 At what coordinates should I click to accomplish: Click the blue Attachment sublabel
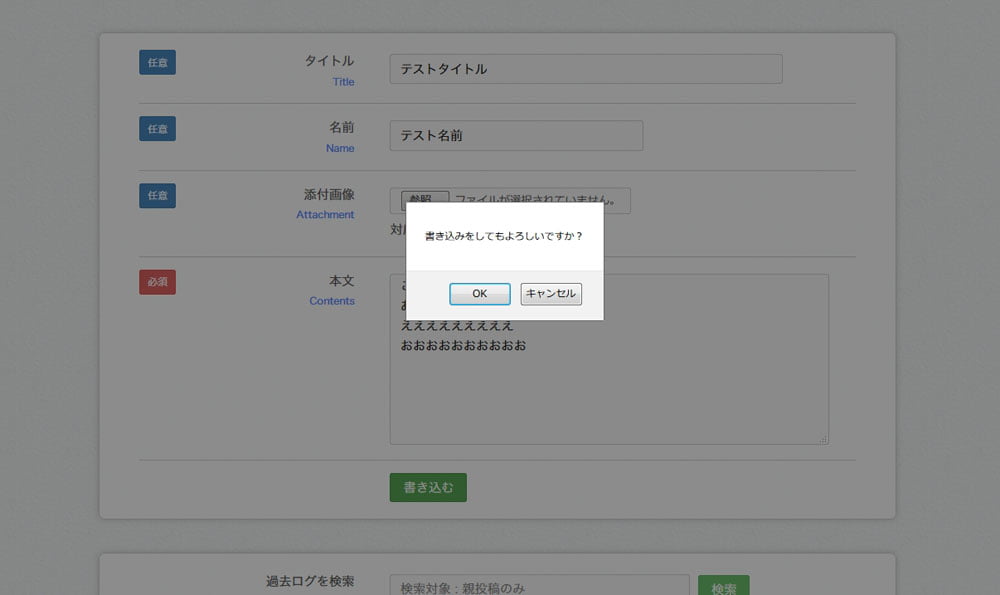coord(325,215)
